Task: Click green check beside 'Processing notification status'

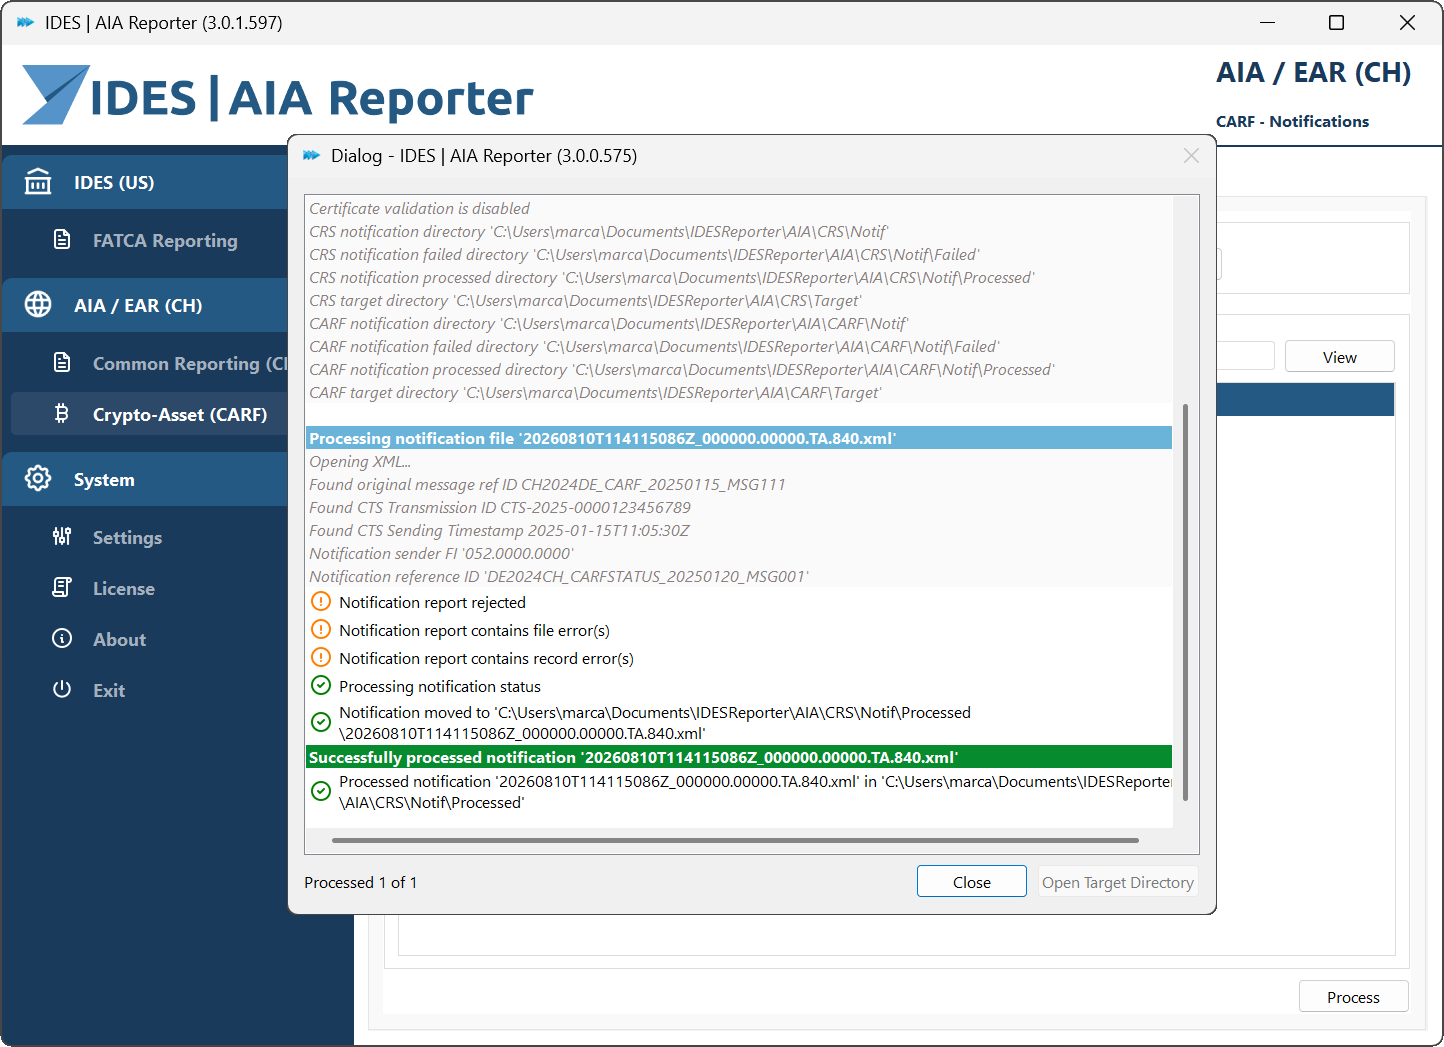Action: (x=321, y=686)
